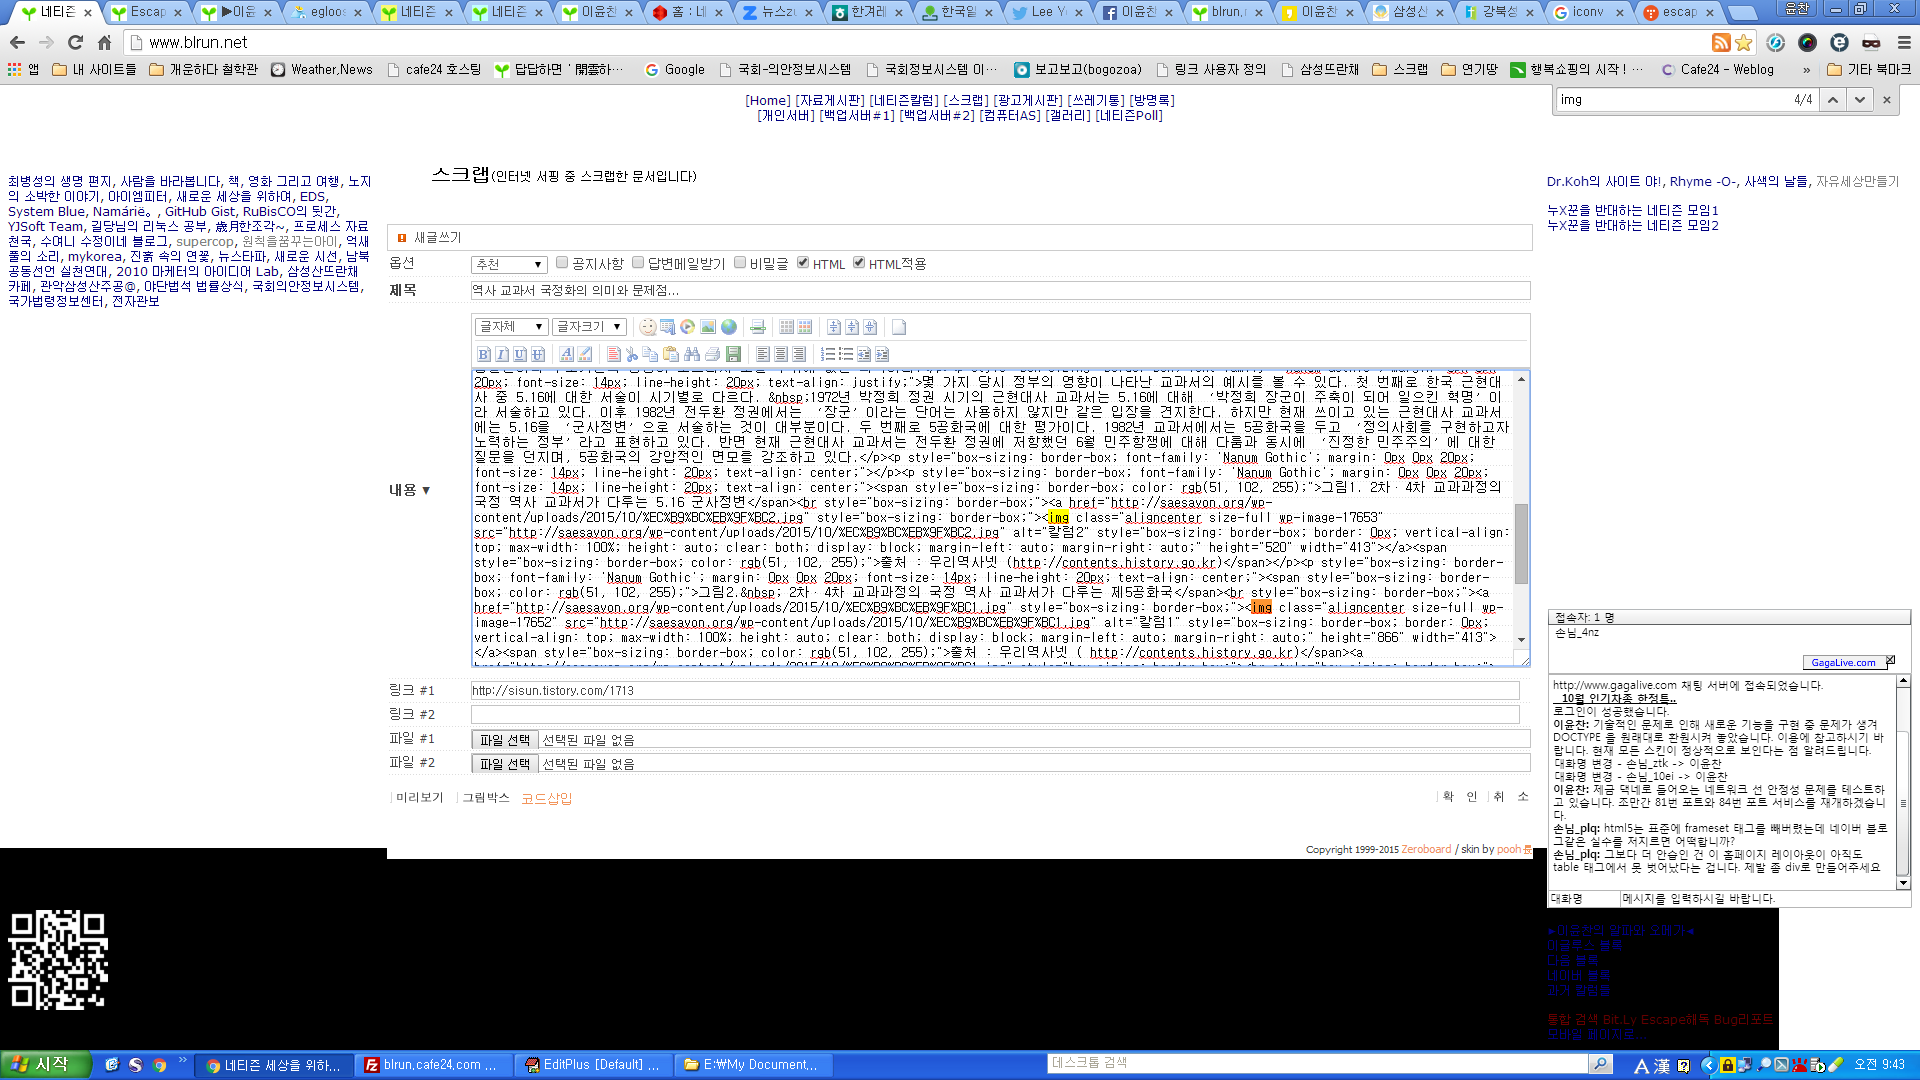Toggle the 비밀글 checkbox
Screen dimensions: 1920x1080
pyautogui.click(x=740, y=262)
